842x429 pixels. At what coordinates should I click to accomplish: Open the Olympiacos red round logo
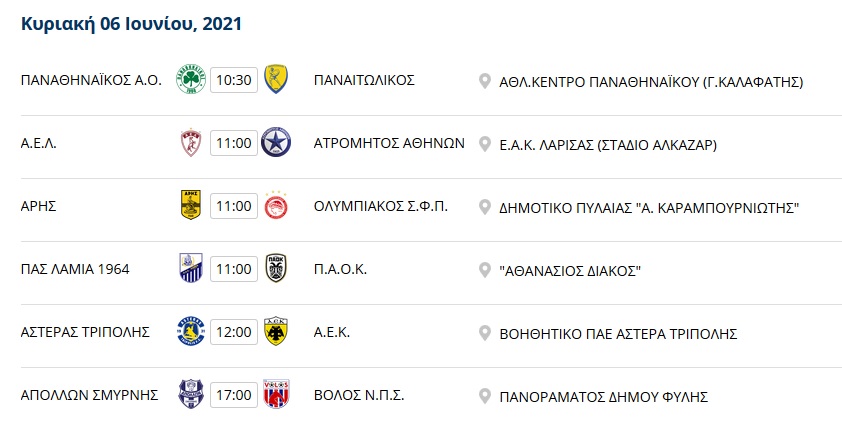[x=276, y=205]
